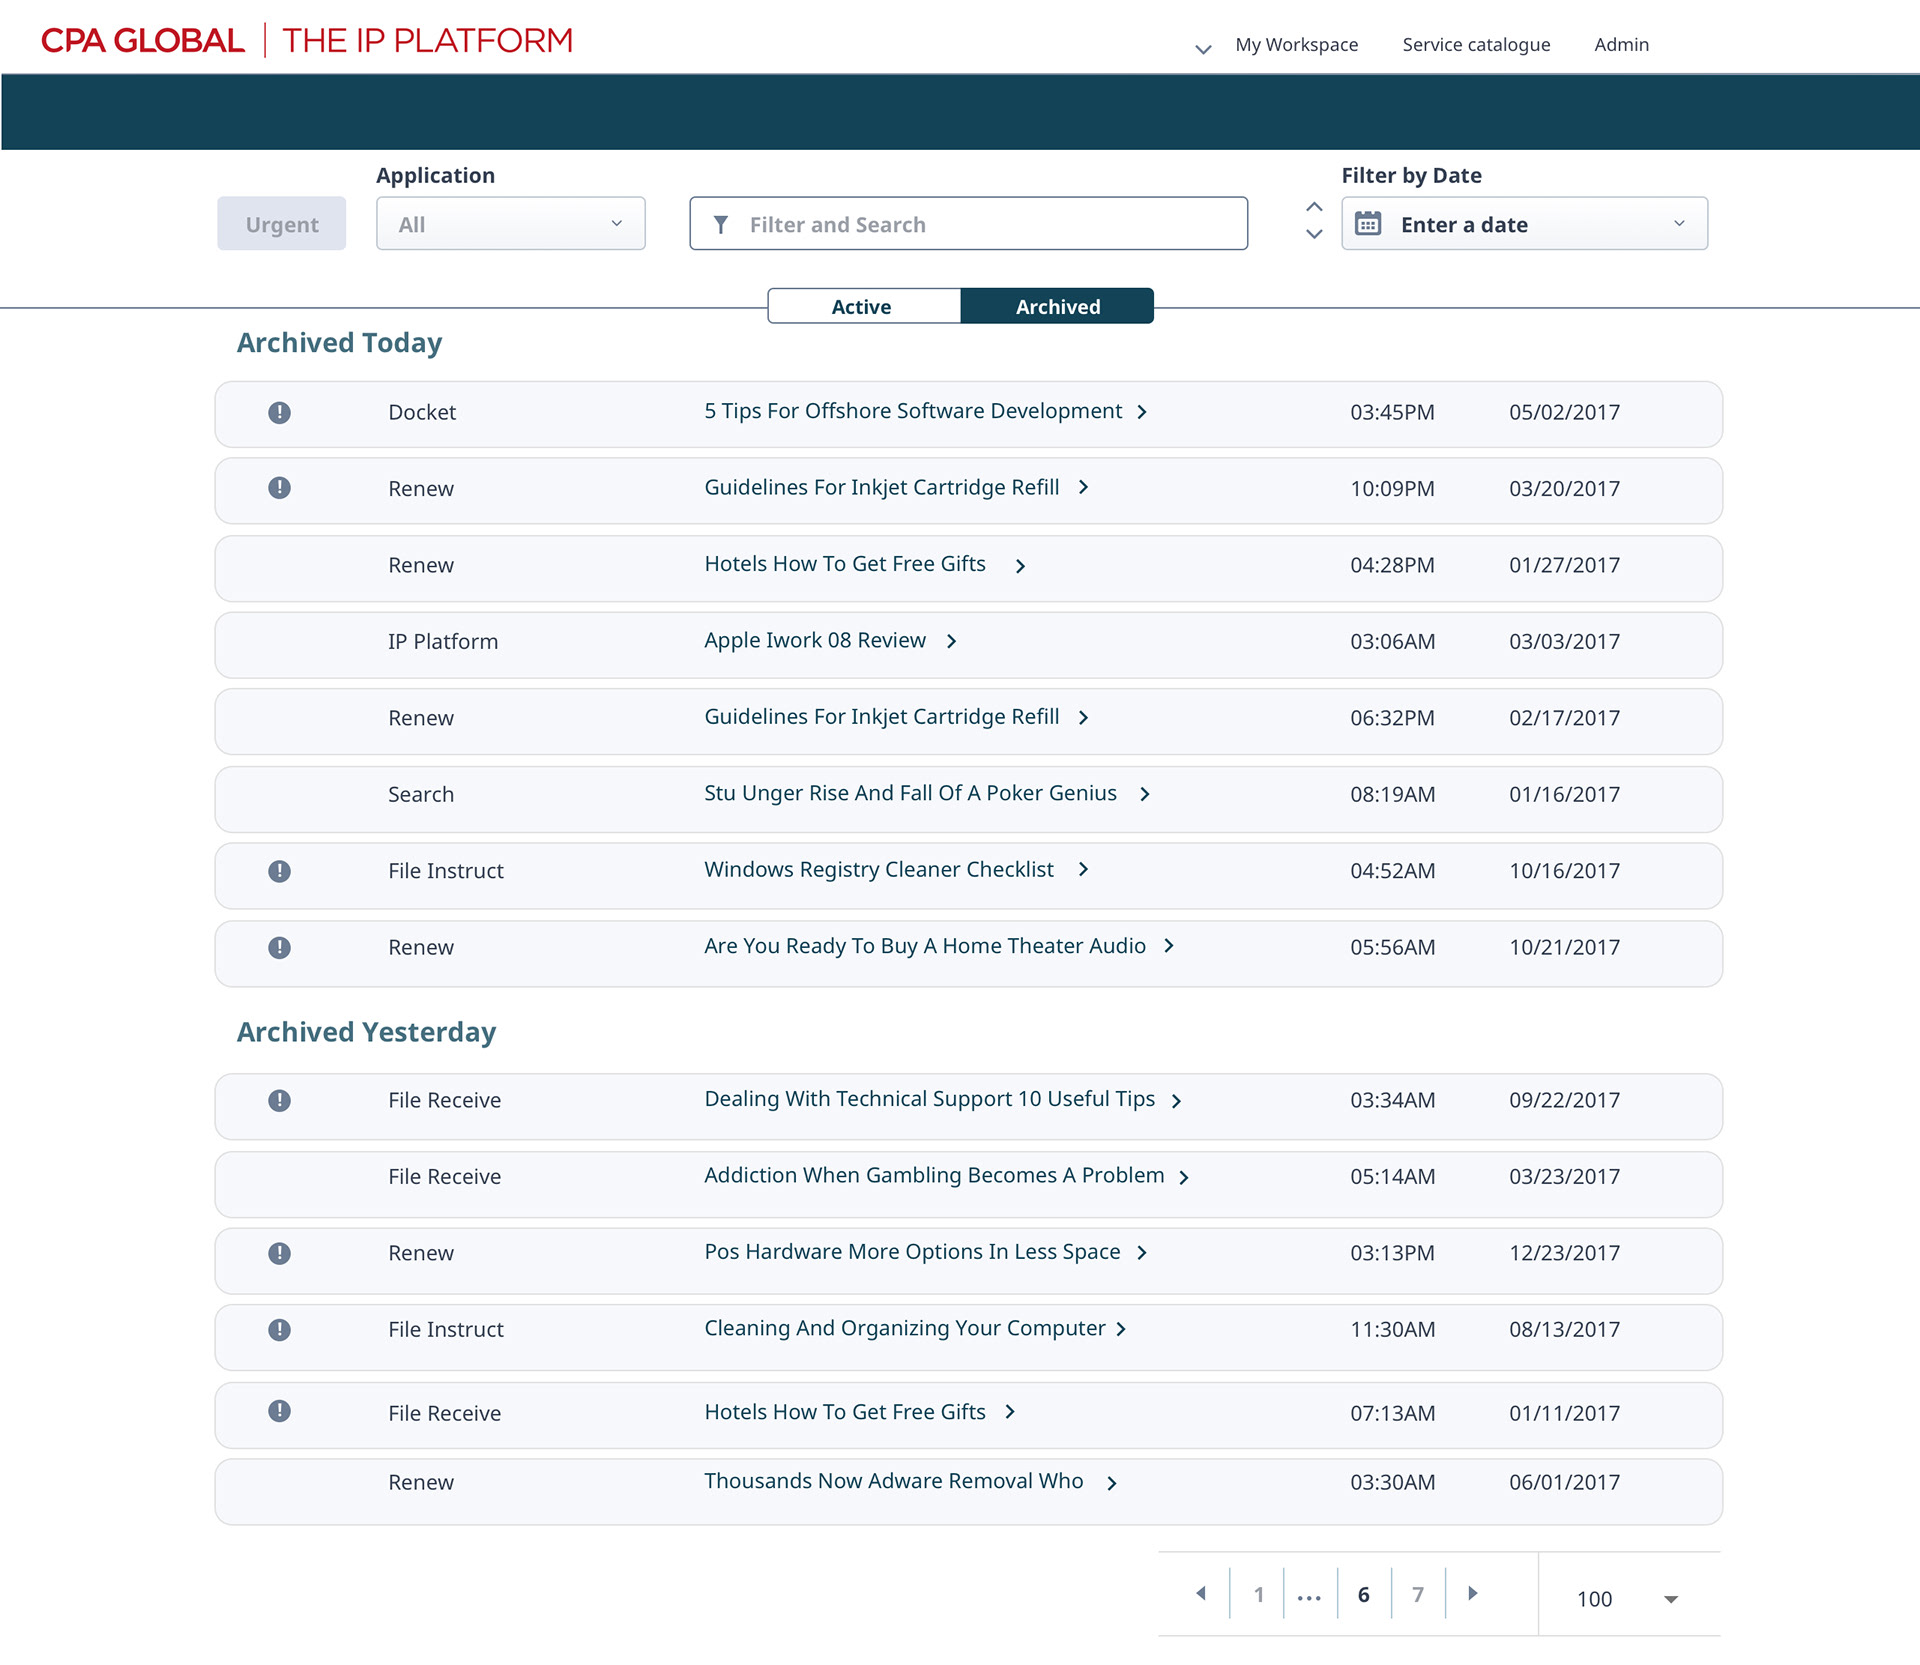
Task: Click chevron beside Guidelines For Inkjet 06:32PM row
Action: (x=1083, y=718)
